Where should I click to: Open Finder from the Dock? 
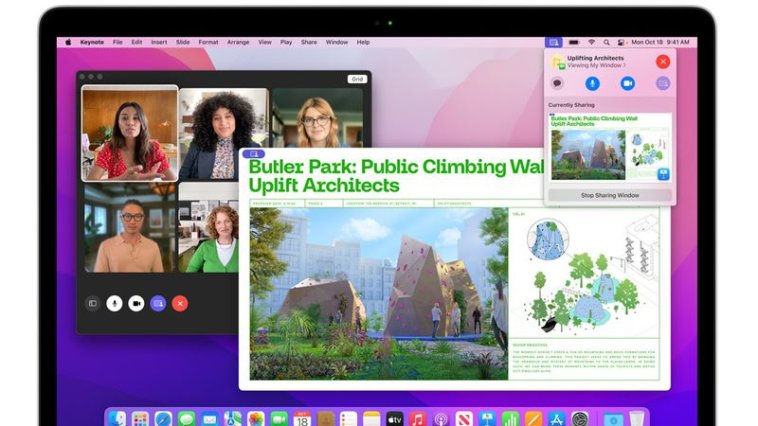pos(117,419)
